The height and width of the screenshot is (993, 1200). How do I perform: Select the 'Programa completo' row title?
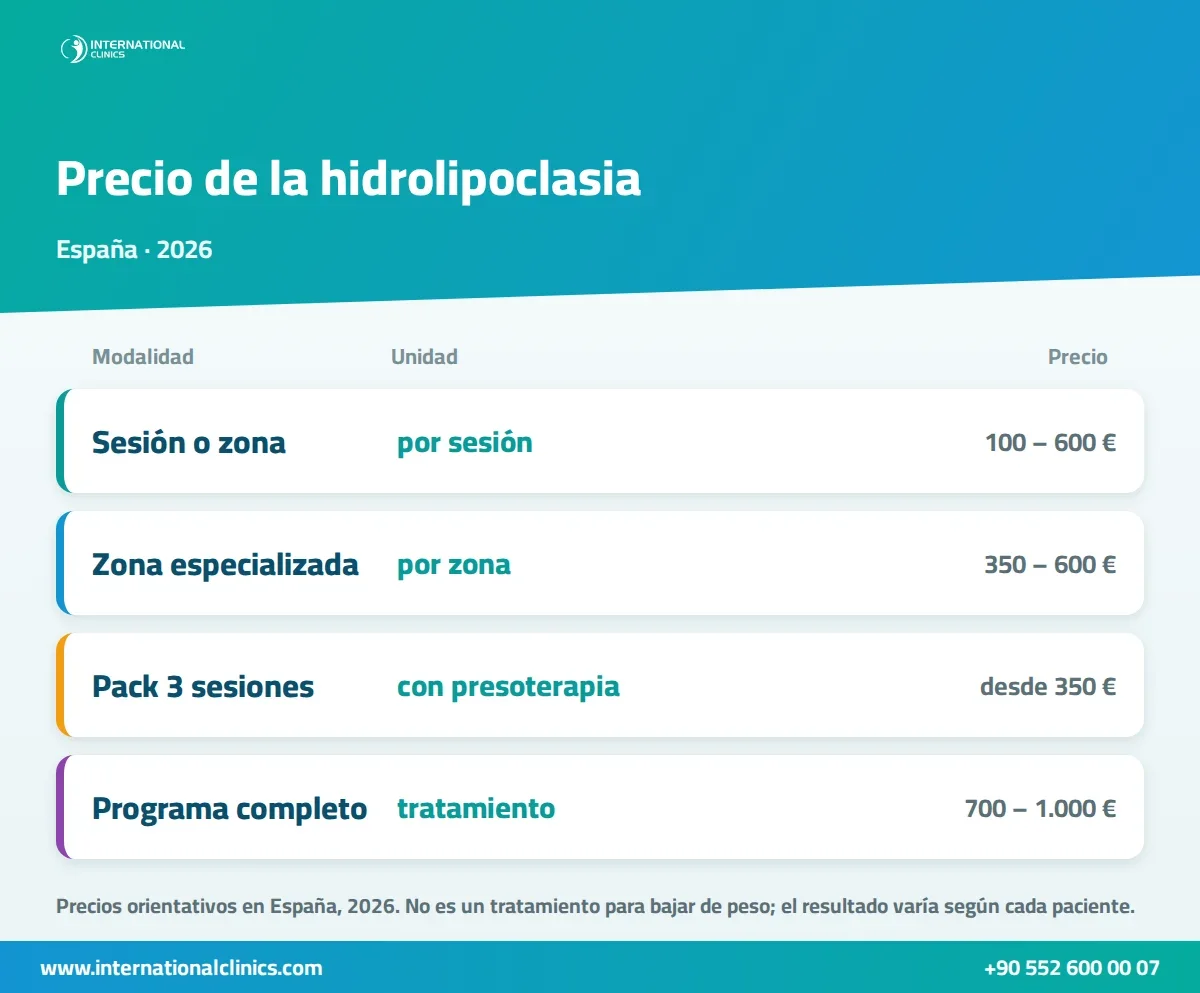[230, 809]
